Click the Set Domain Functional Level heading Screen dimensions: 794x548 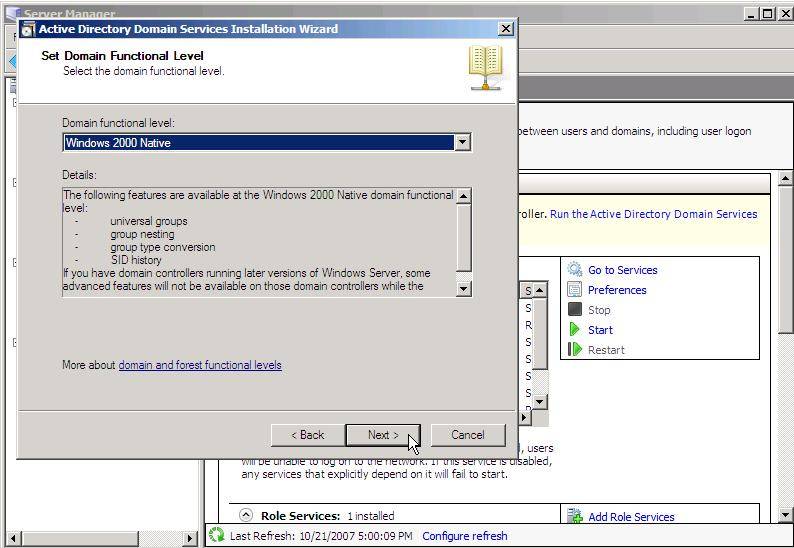click(x=123, y=56)
